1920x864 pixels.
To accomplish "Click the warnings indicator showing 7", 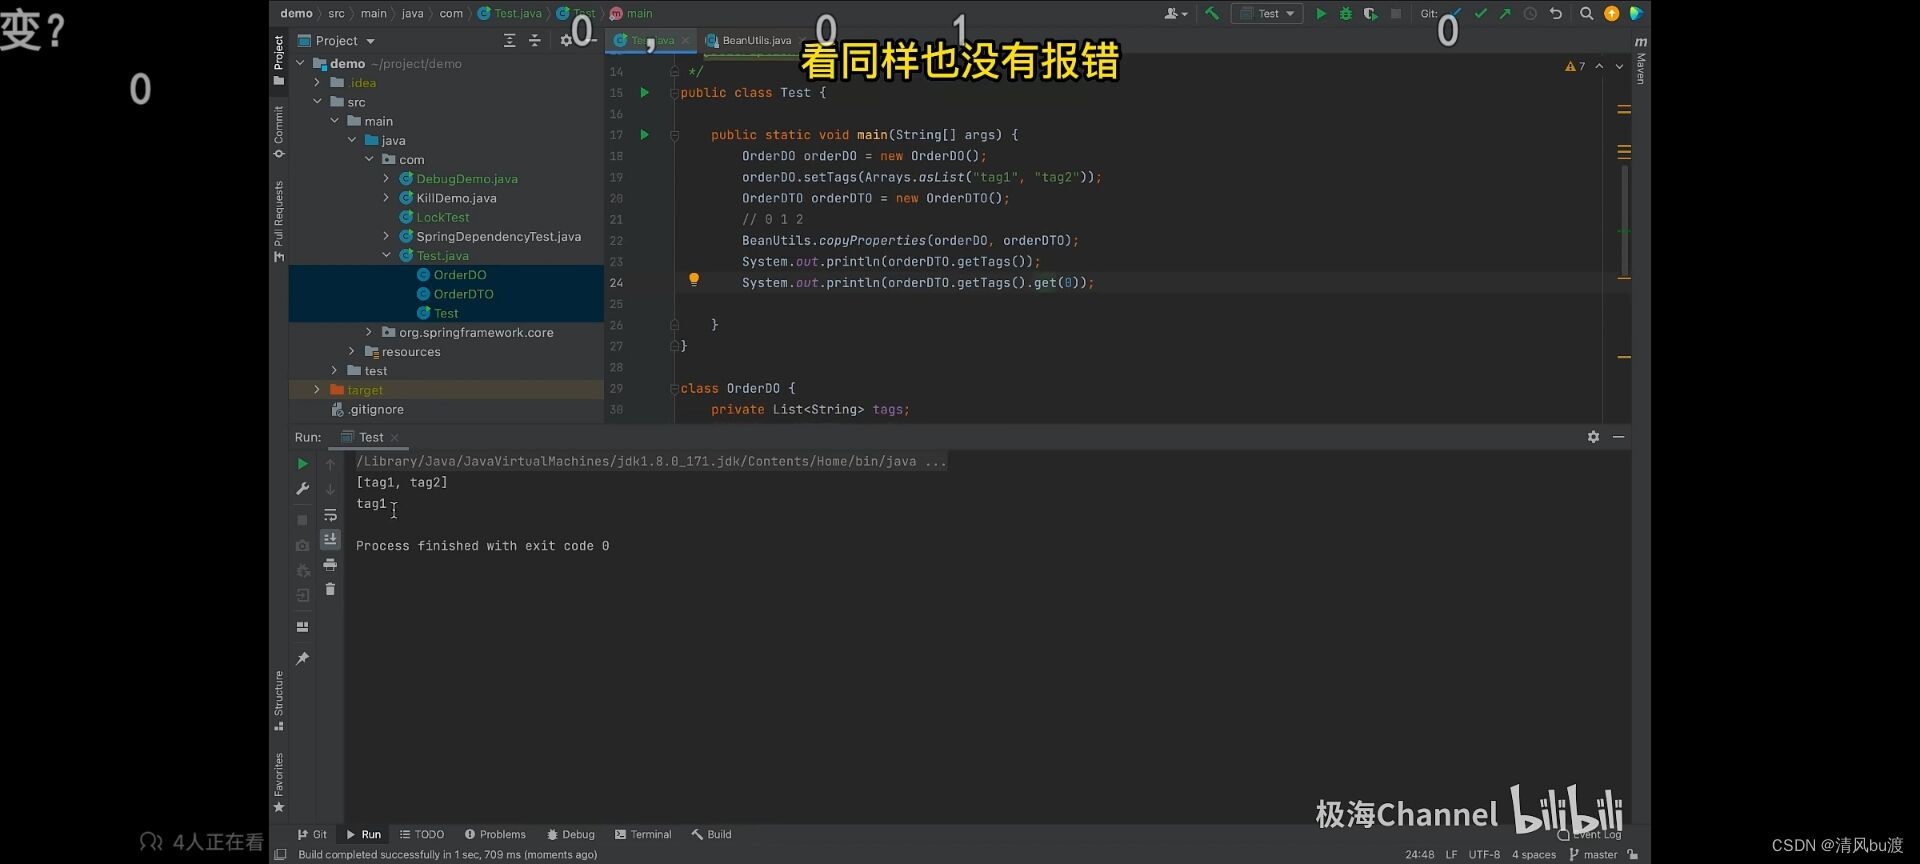I will [x=1575, y=66].
